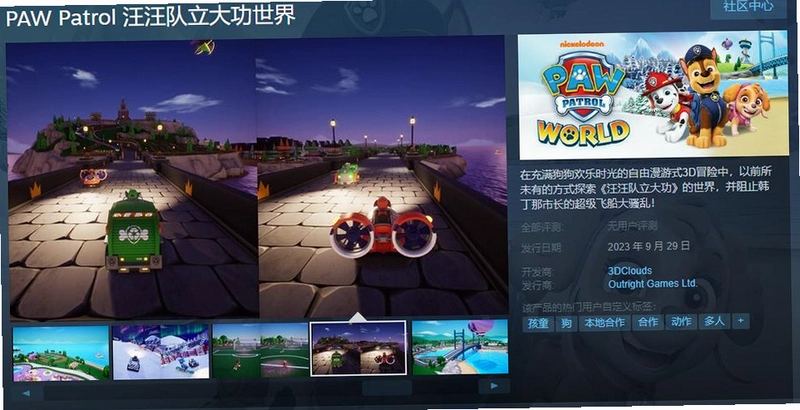
Task: Add a new tag with the plus button
Action: 740,321
